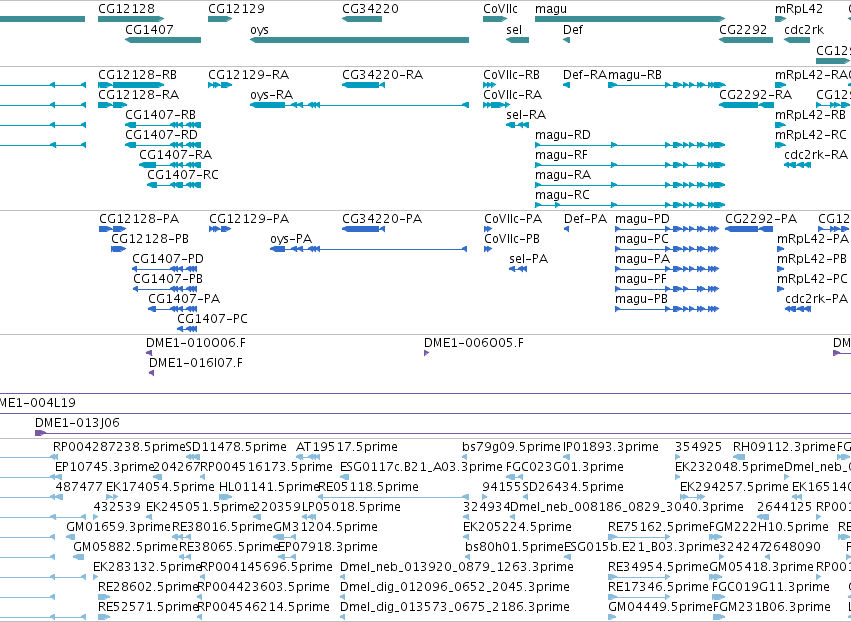Click transcript CG12129-RA label
Viewport: 851px width, 622px height.
(x=249, y=74)
